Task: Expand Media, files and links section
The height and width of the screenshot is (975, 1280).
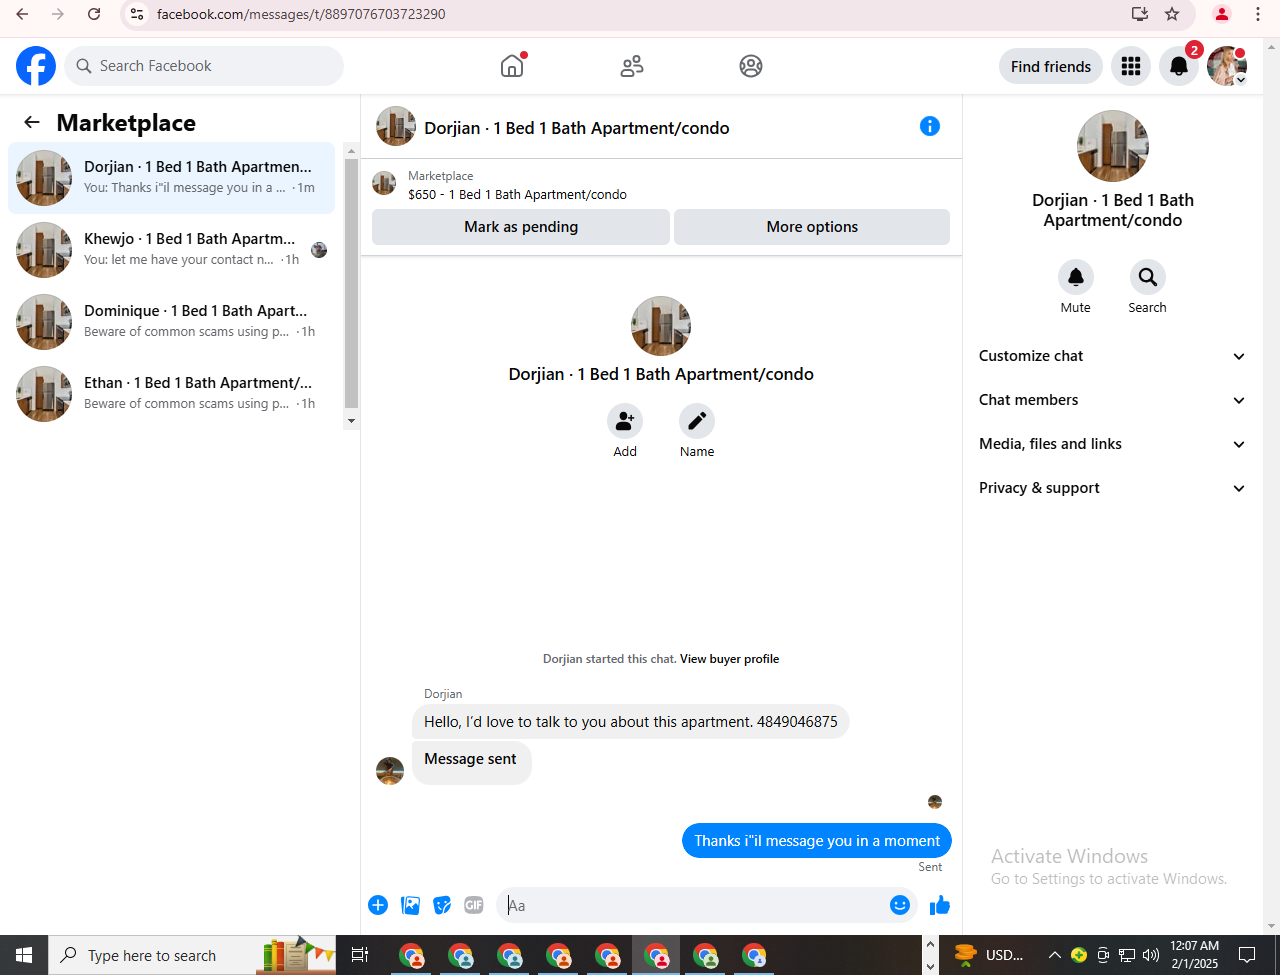Action: pos(1112,444)
